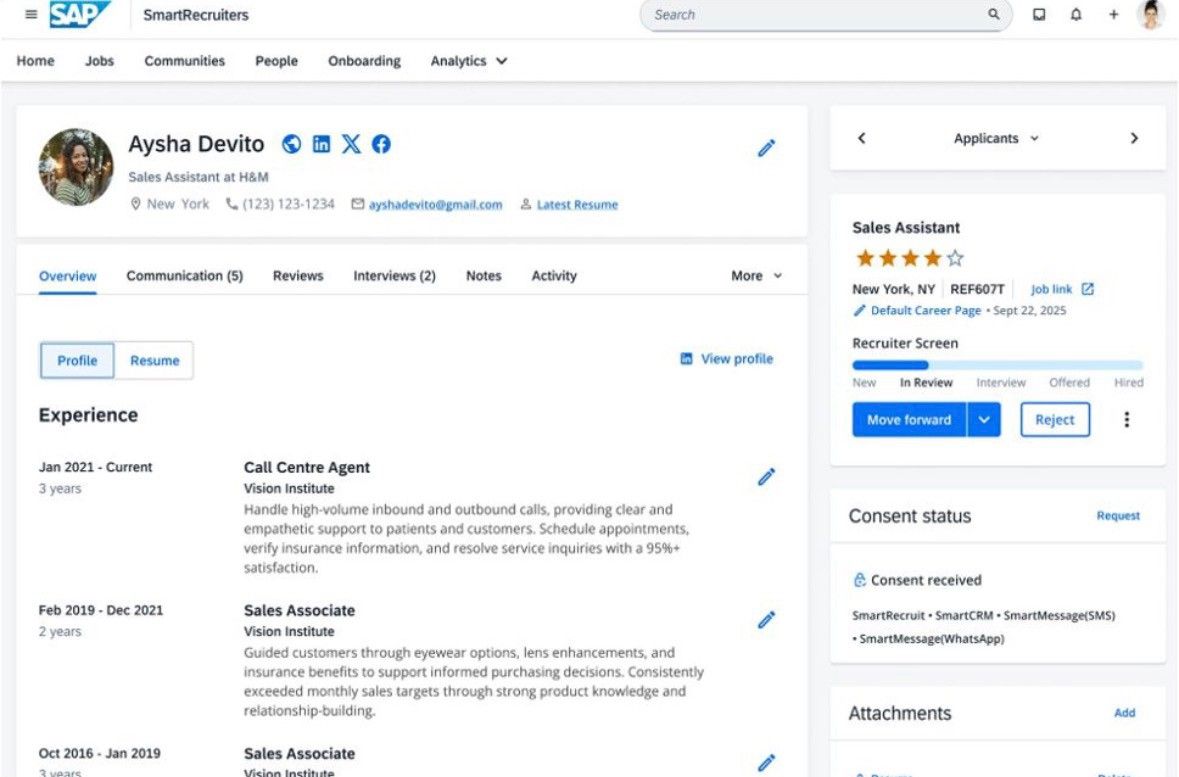Open Aysha Devito's X profile icon
The width and height of the screenshot is (1179, 777).
[x=351, y=144]
